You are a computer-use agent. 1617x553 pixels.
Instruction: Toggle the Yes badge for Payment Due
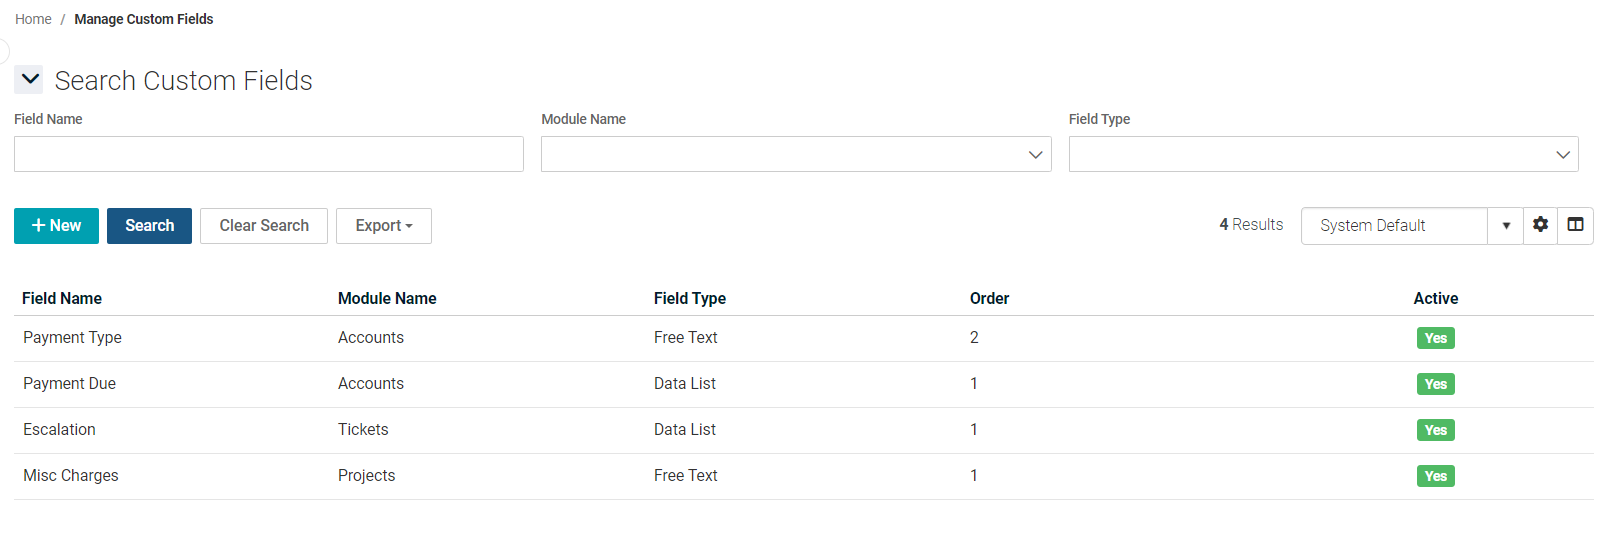pos(1435,384)
